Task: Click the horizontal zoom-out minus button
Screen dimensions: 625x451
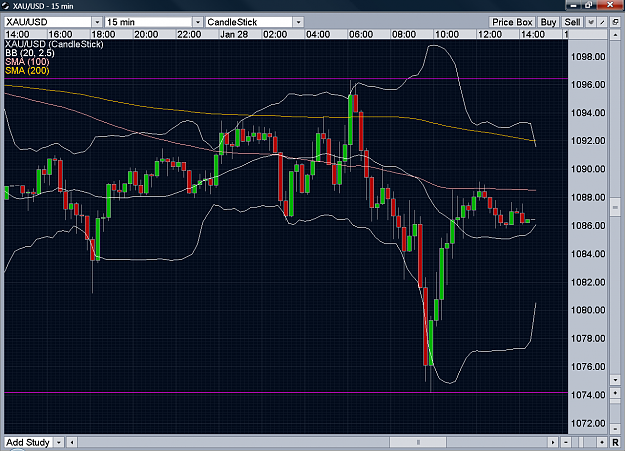Action: coord(566,442)
